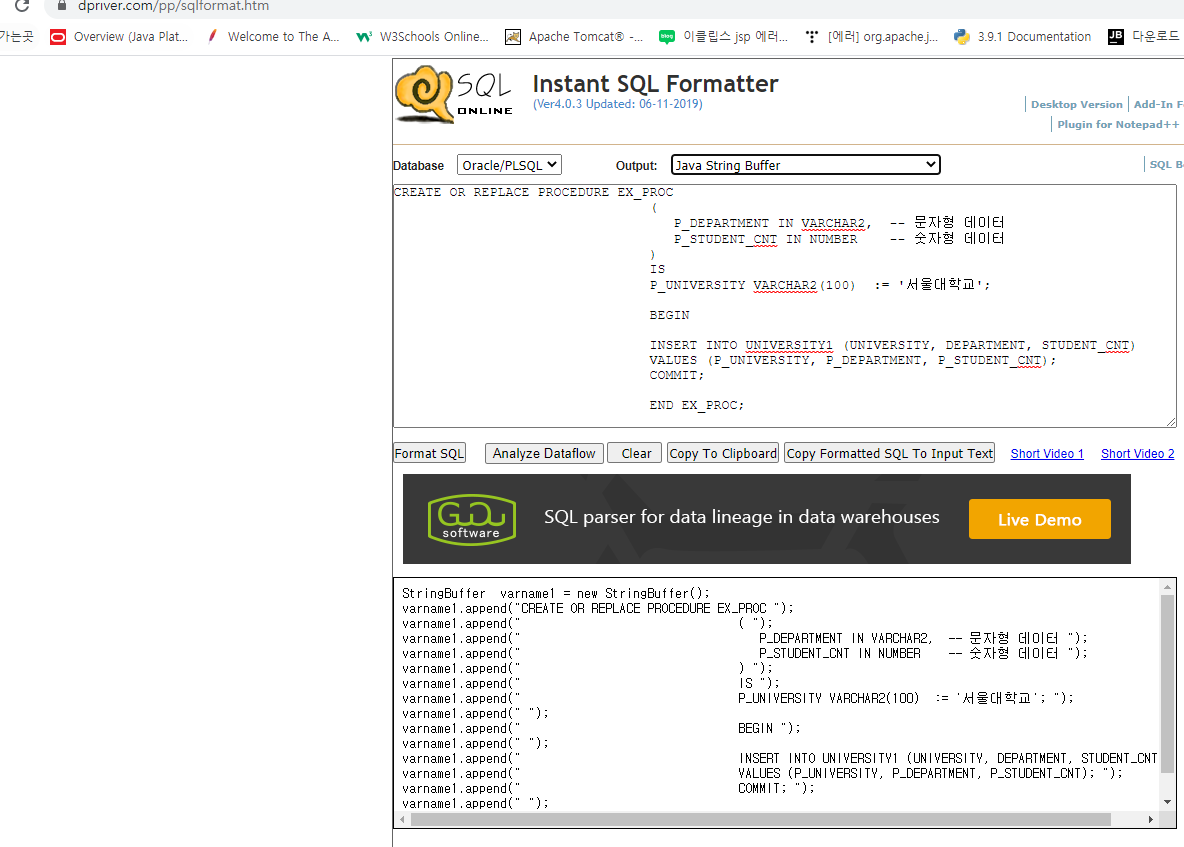Click inside the SQL input text area
Viewport: 1184px width, 847px height.
pyautogui.click(x=785, y=306)
